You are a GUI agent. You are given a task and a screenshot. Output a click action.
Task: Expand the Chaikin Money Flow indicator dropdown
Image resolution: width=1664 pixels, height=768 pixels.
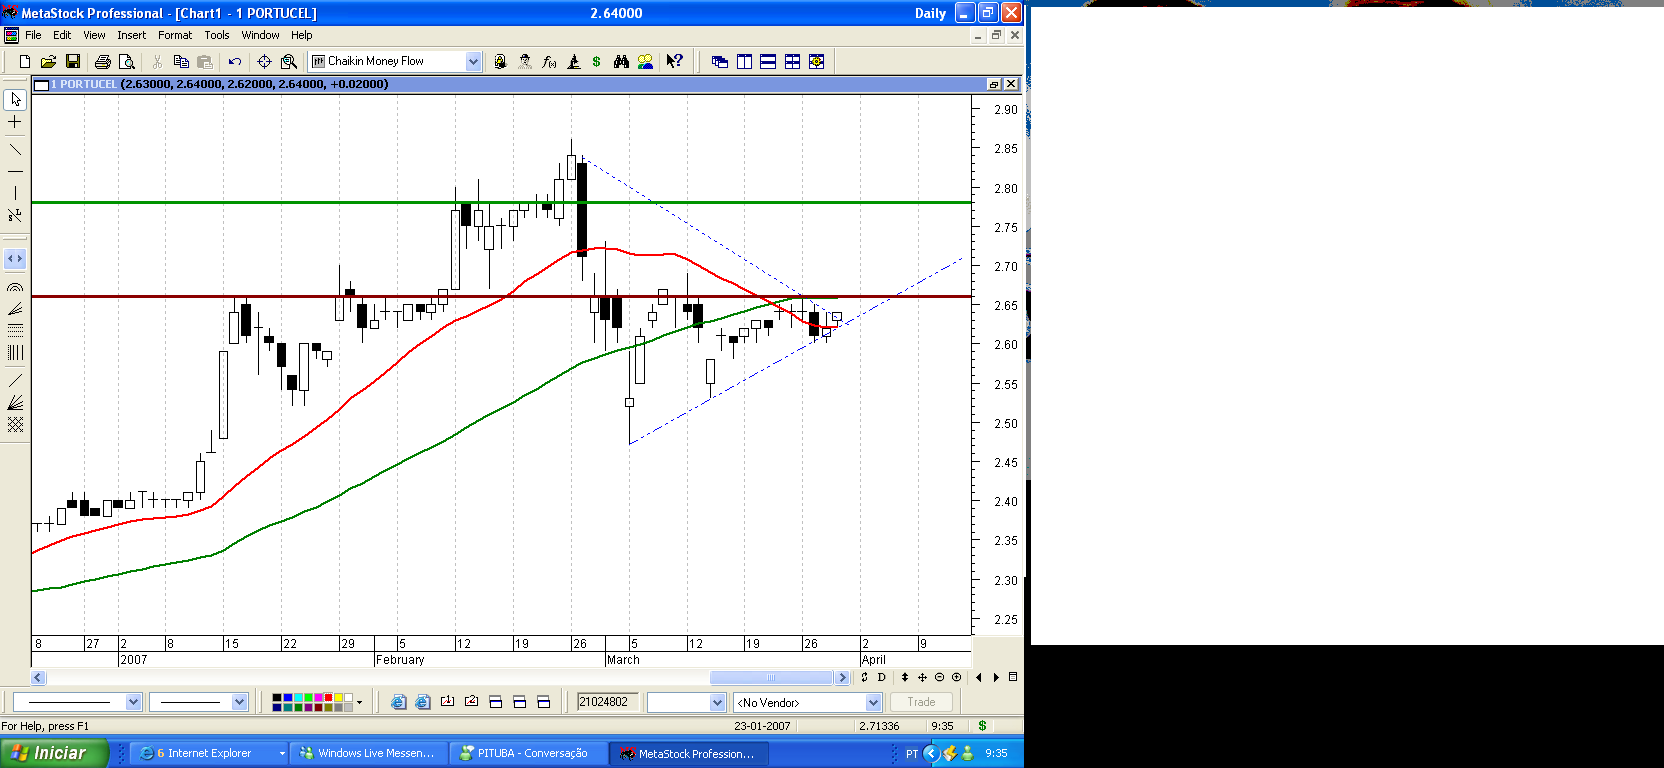tap(473, 62)
